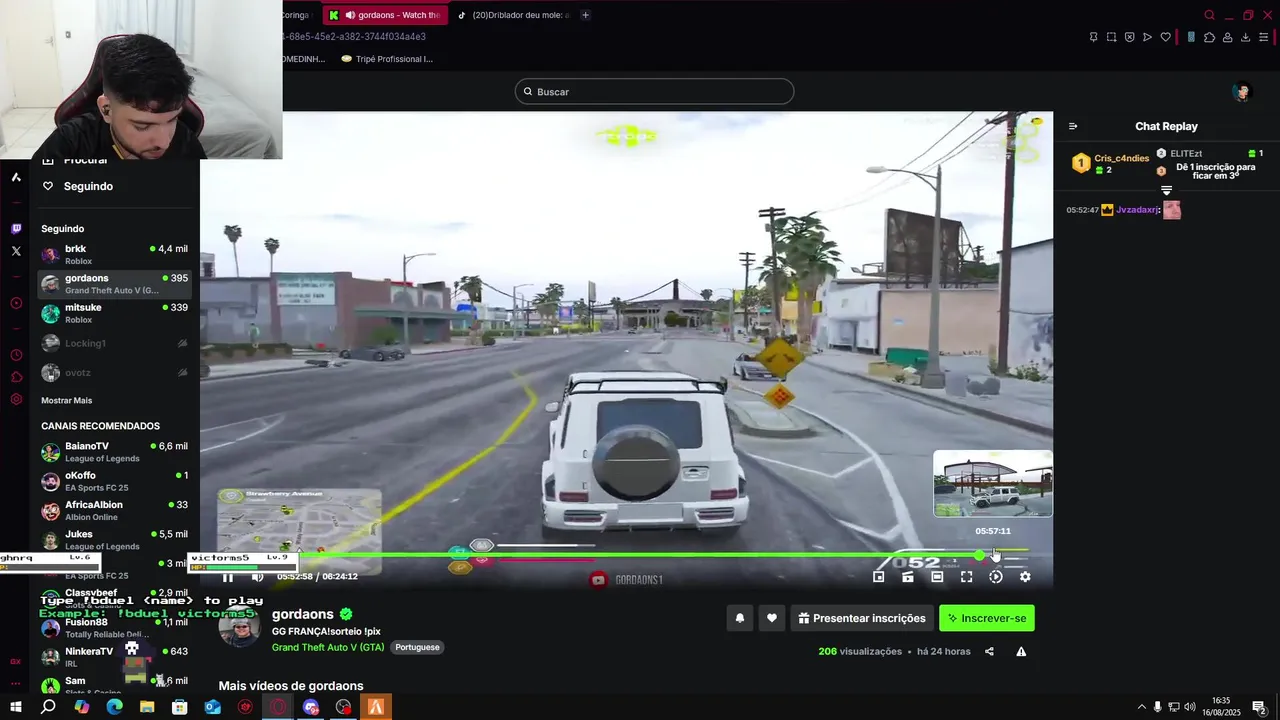Pause the video playback
1280x720 pixels.
228,577
